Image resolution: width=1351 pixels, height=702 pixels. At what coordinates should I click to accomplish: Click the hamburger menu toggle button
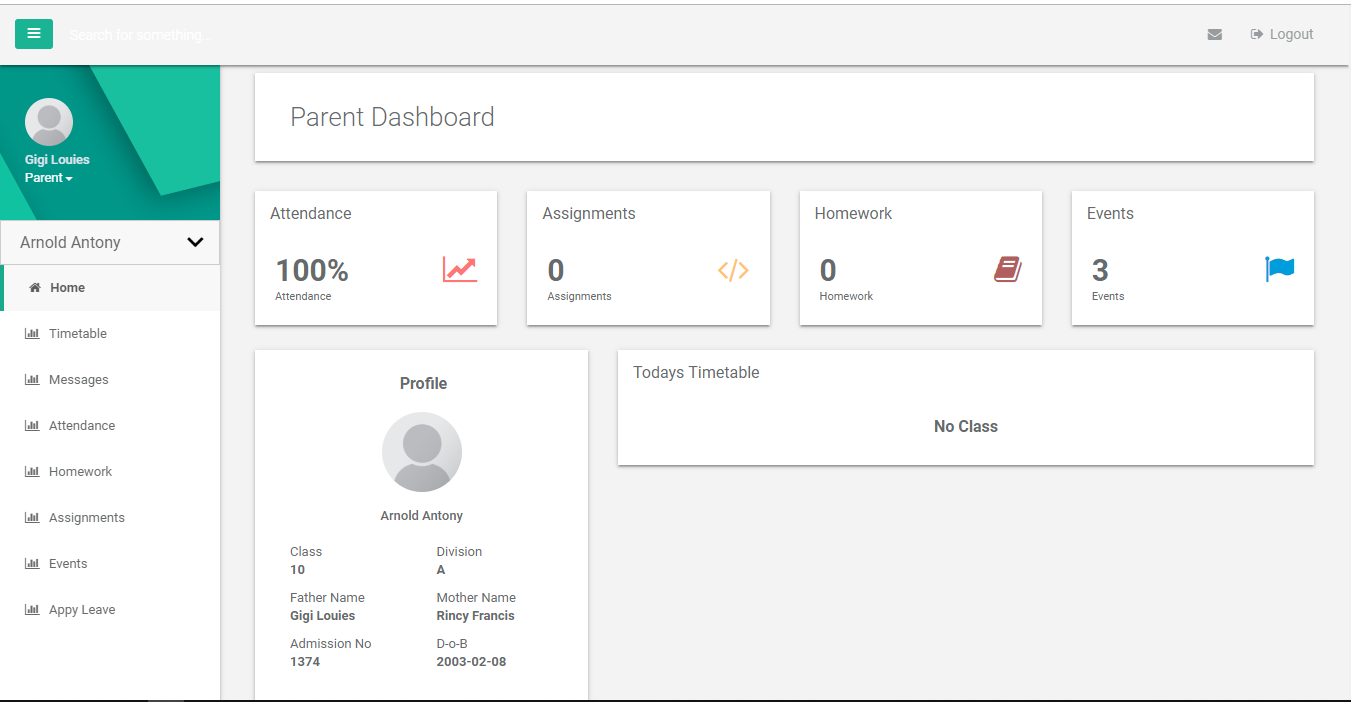tap(34, 34)
